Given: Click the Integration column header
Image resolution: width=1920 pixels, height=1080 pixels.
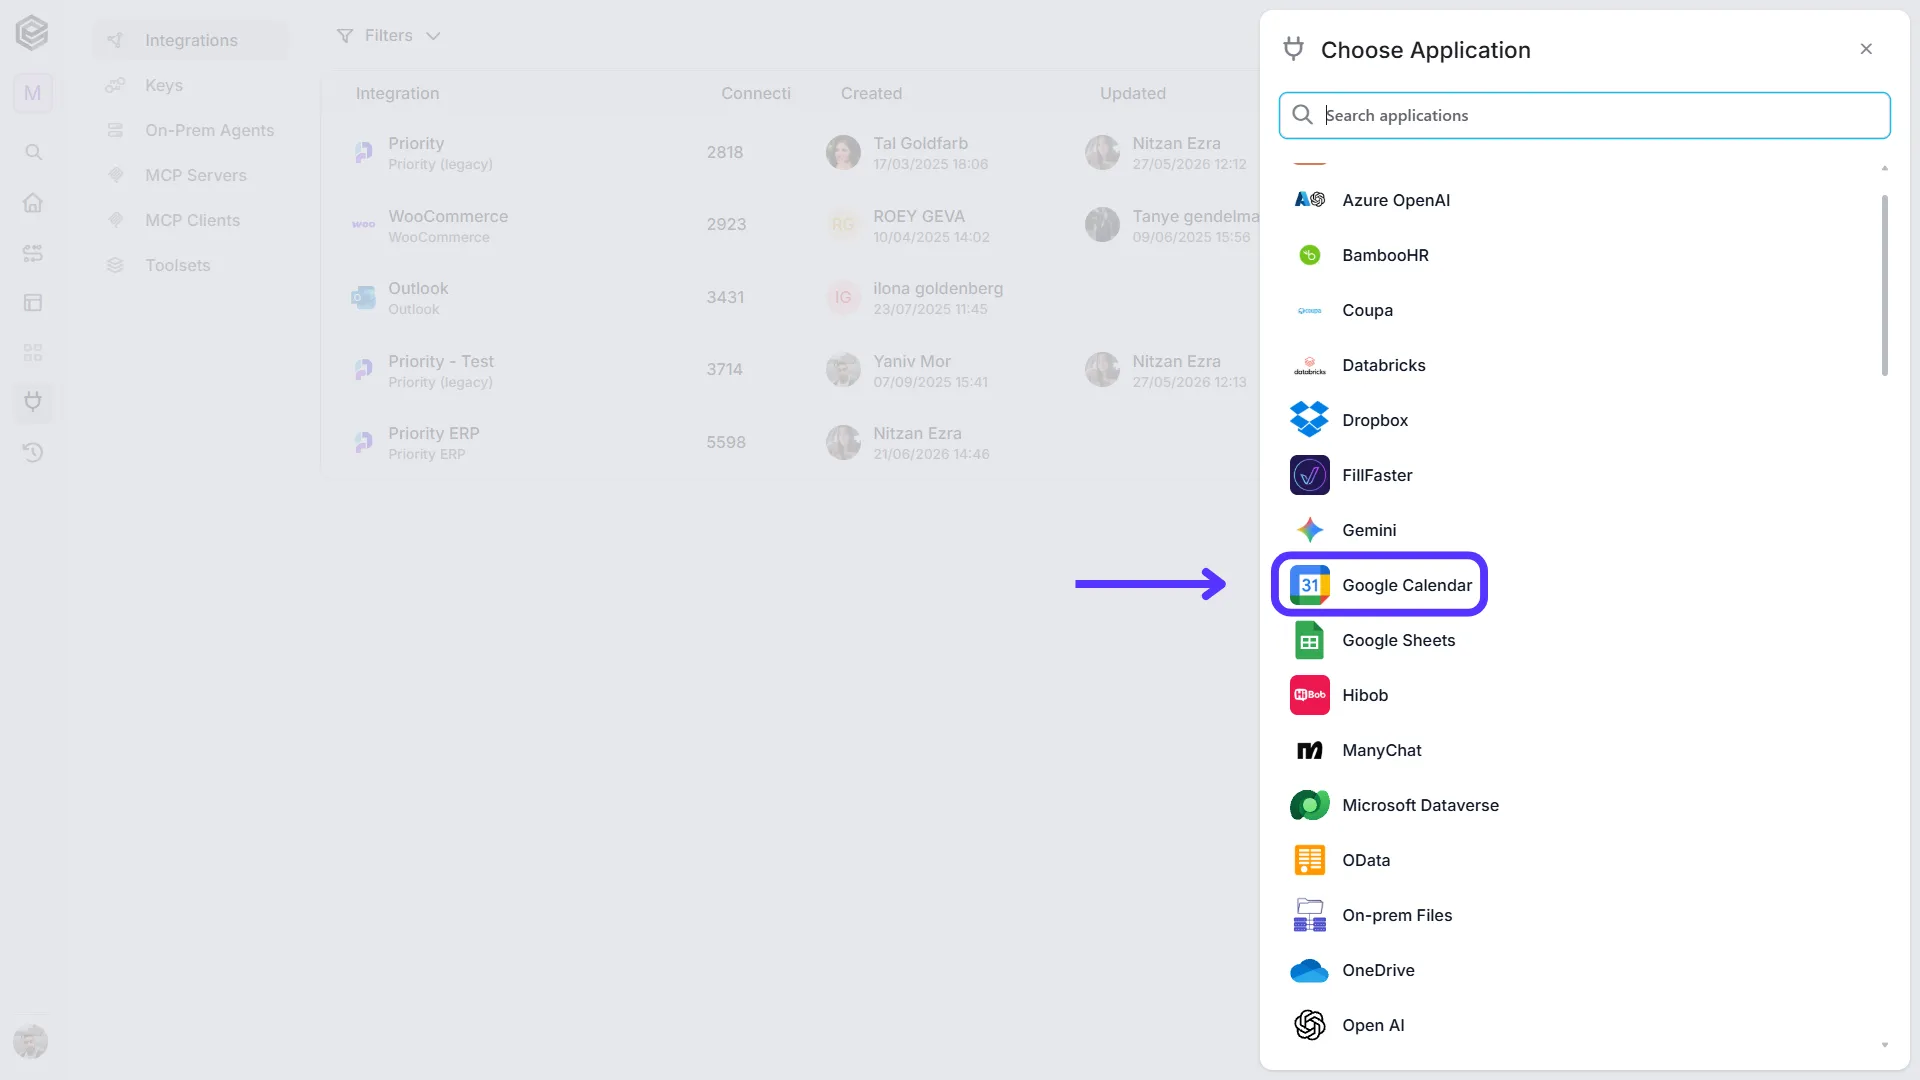Looking at the screenshot, I should [397, 93].
